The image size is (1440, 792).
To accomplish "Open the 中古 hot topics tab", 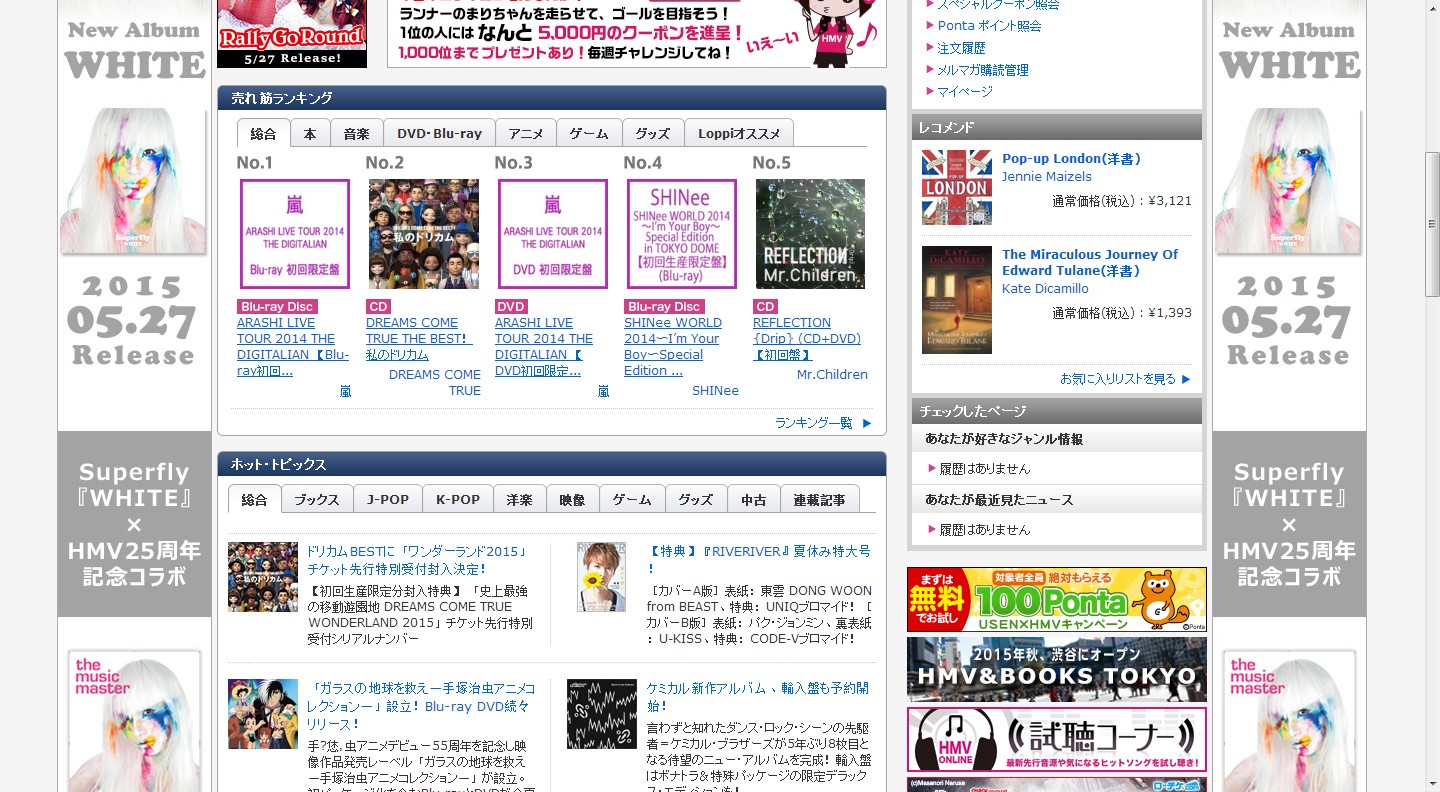I will (x=753, y=499).
